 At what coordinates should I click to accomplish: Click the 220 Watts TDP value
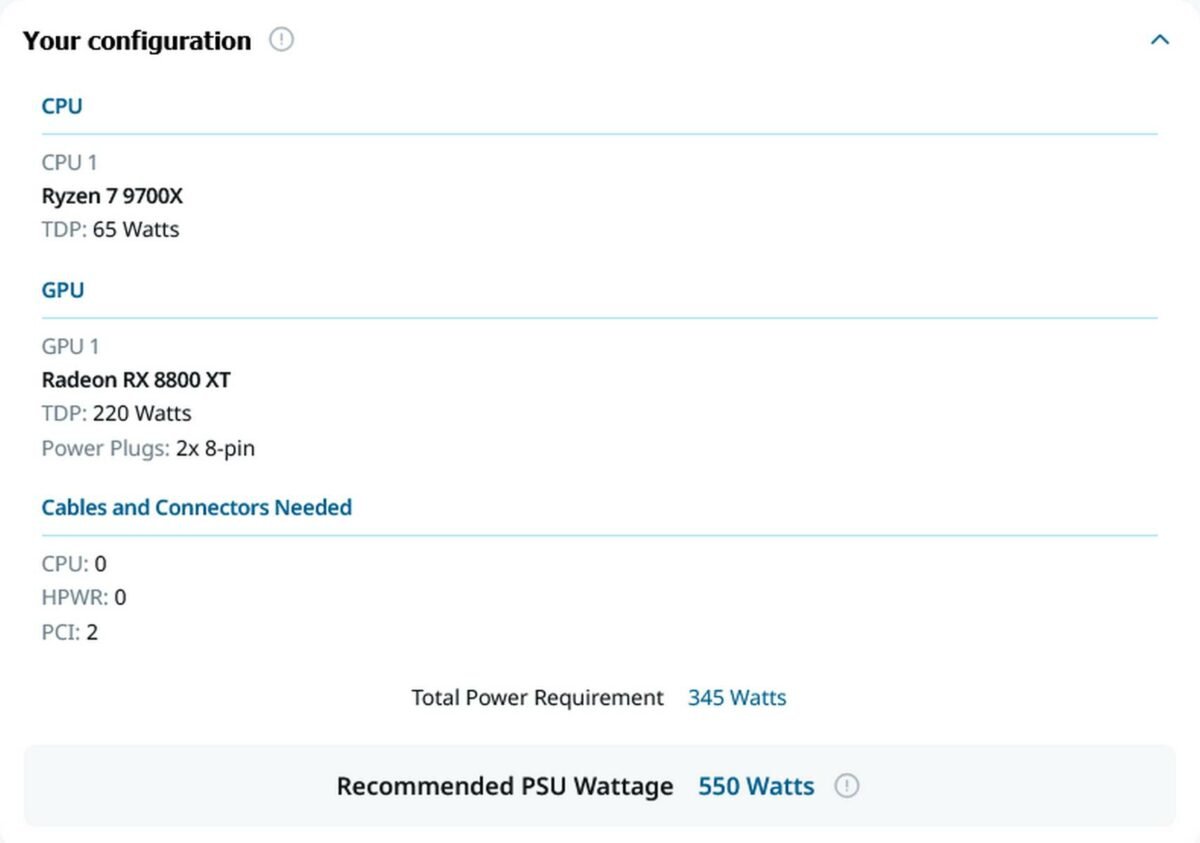pyautogui.click(x=142, y=414)
